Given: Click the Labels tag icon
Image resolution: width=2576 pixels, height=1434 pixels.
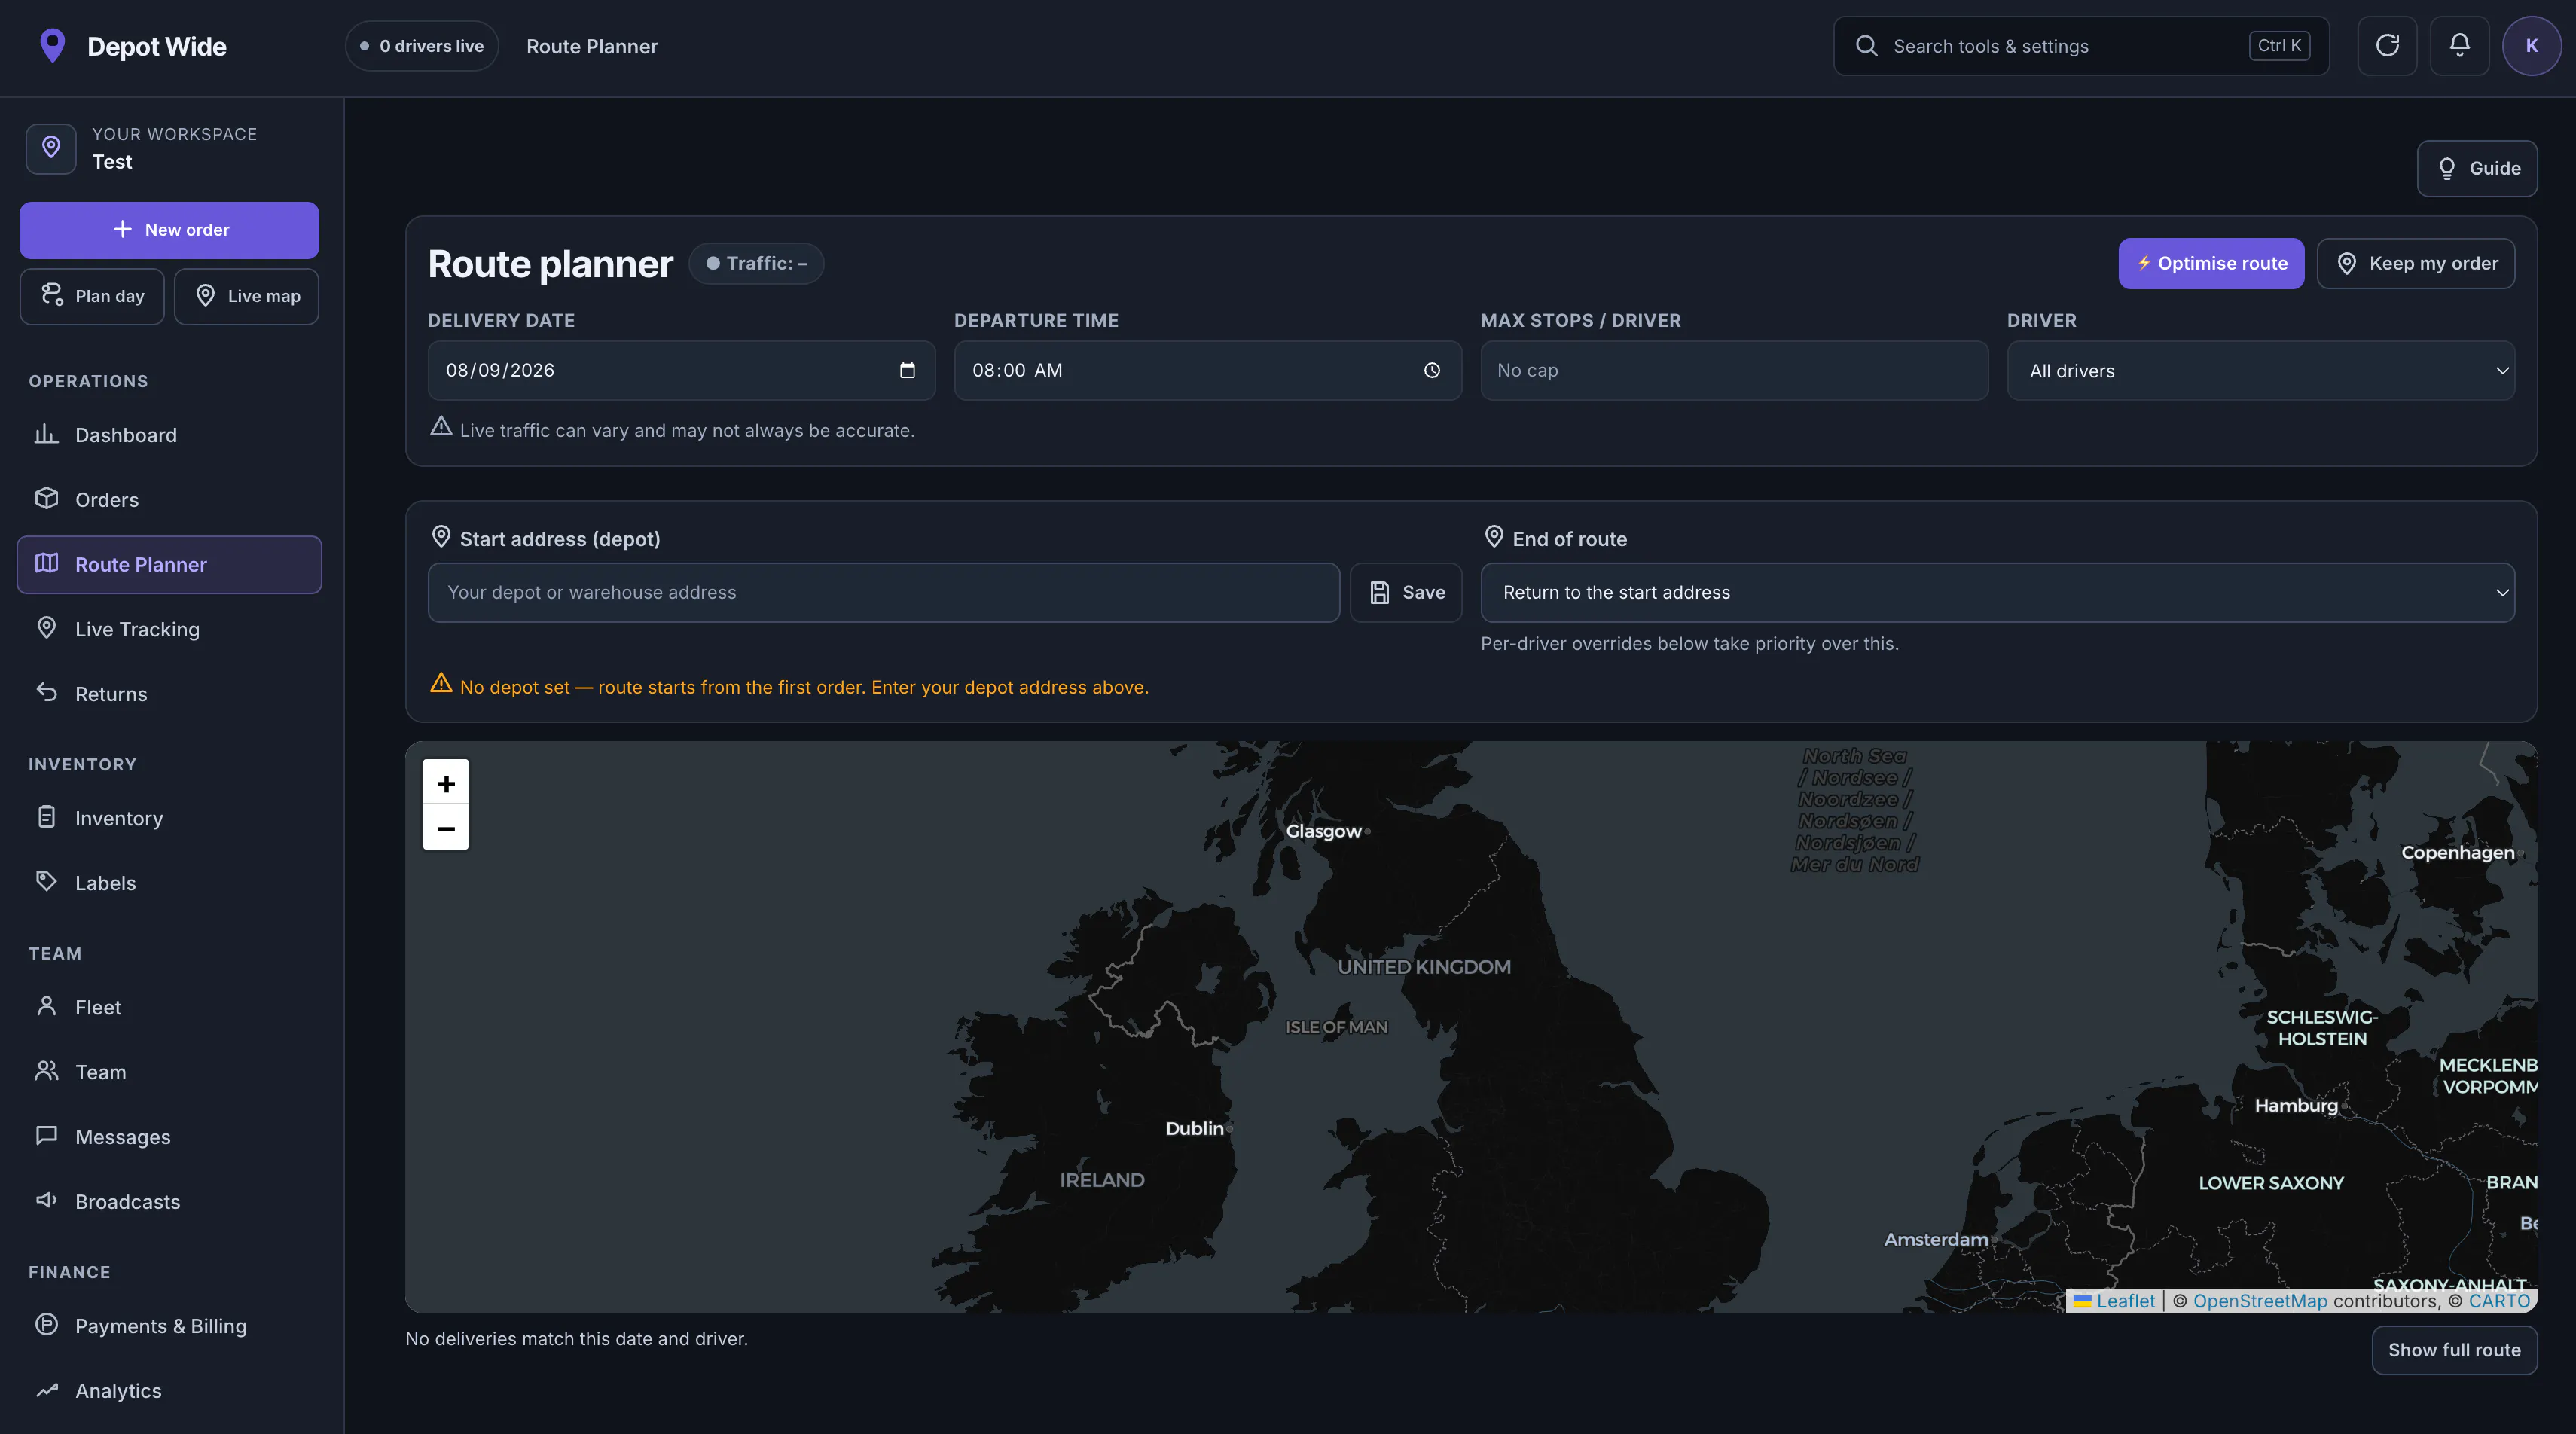Looking at the screenshot, I should (46, 881).
